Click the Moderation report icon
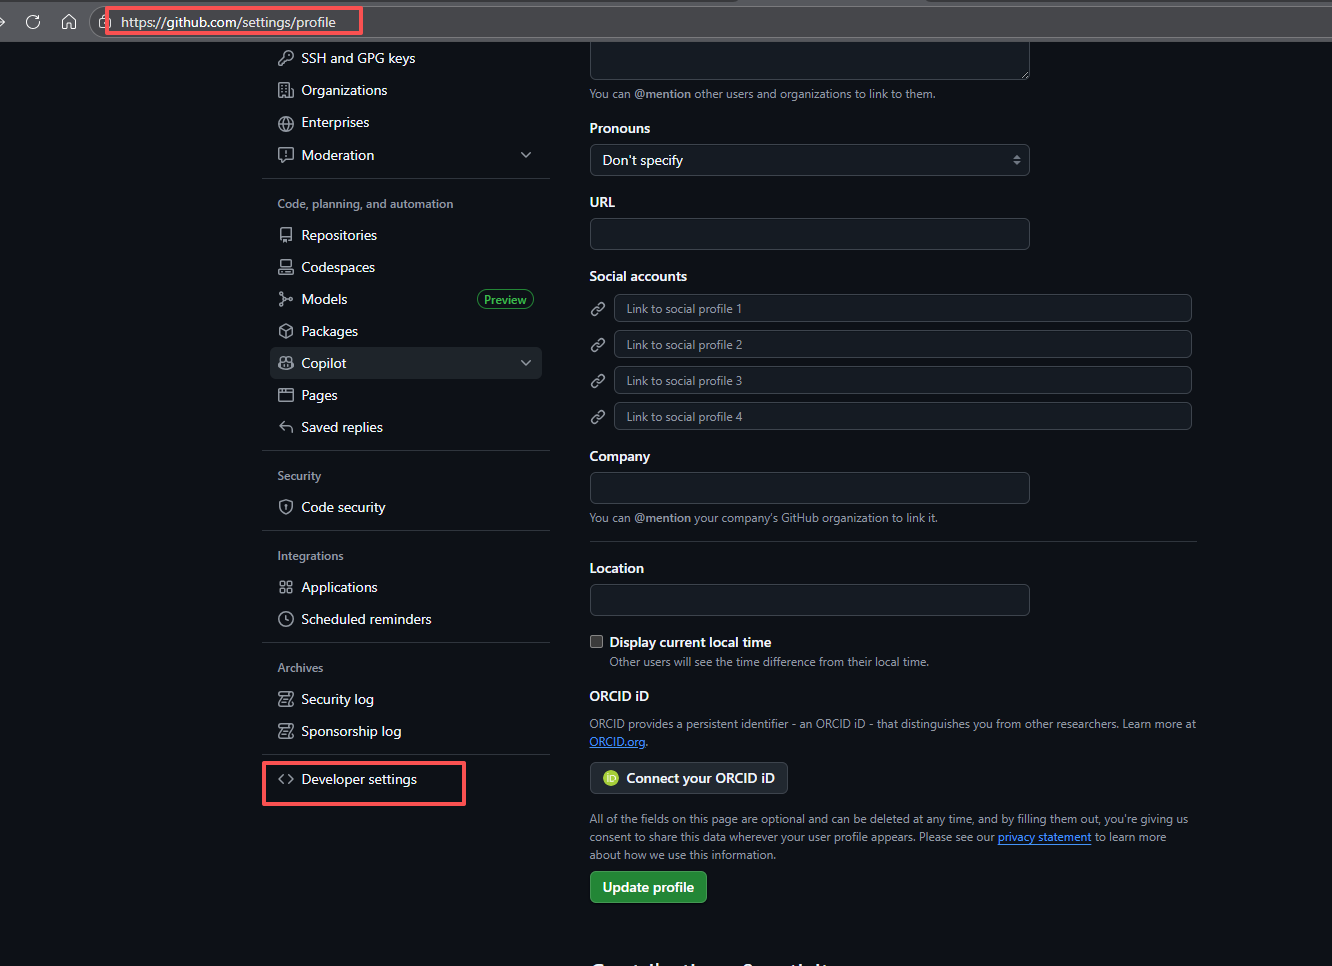 tap(286, 155)
